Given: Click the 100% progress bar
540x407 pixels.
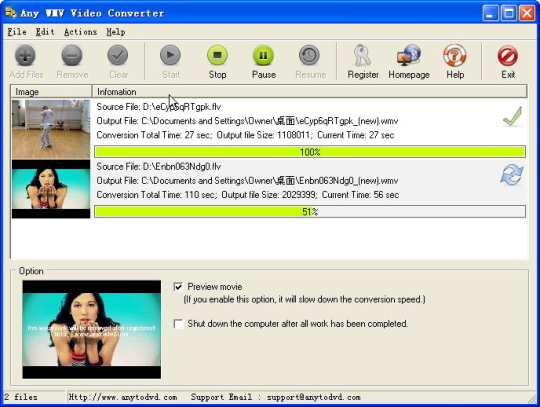Looking at the screenshot, I should point(310,152).
